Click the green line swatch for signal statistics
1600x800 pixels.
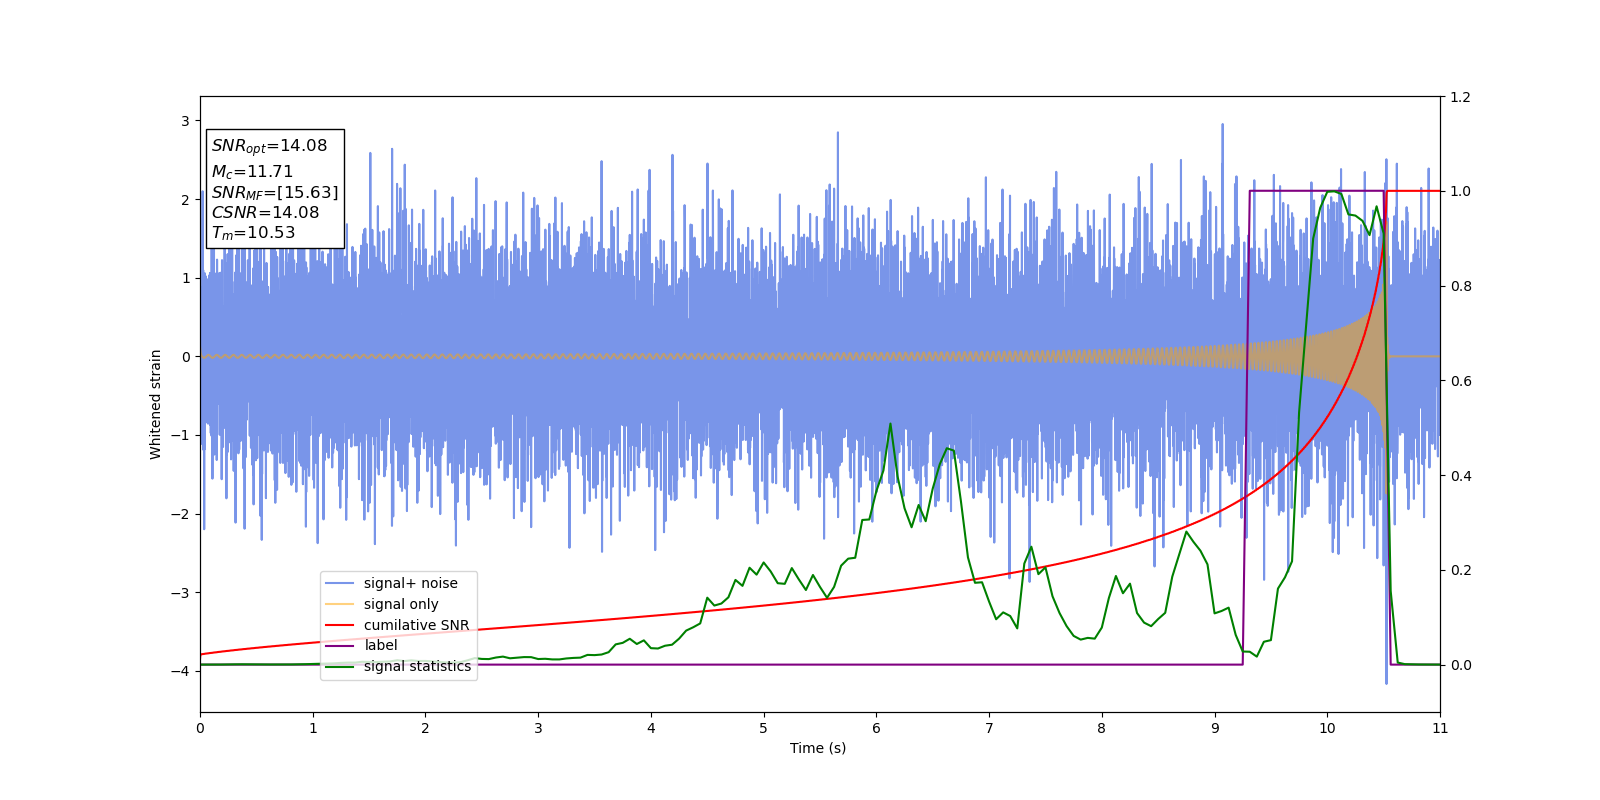pyautogui.click(x=340, y=667)
